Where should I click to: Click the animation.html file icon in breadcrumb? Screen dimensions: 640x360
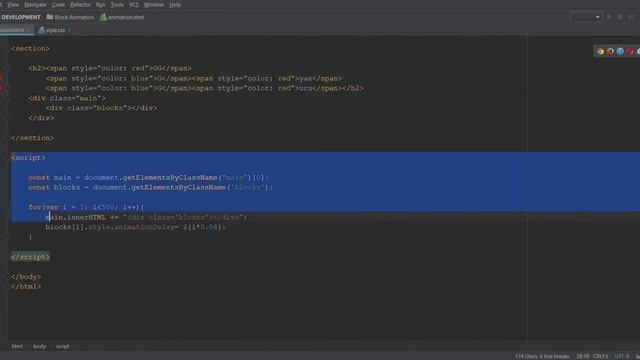click(103, 17)
